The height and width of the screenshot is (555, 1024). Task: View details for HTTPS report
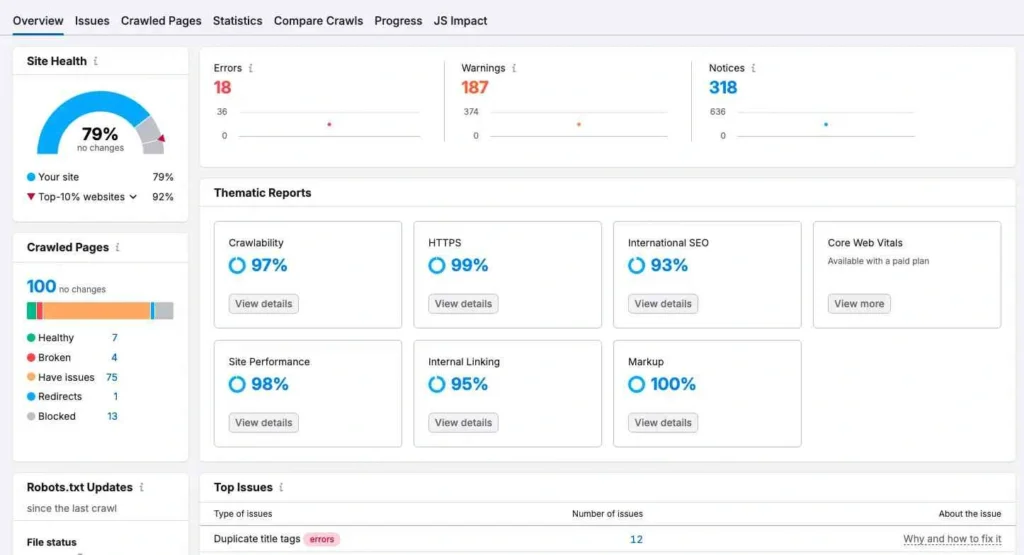(463, 304)
